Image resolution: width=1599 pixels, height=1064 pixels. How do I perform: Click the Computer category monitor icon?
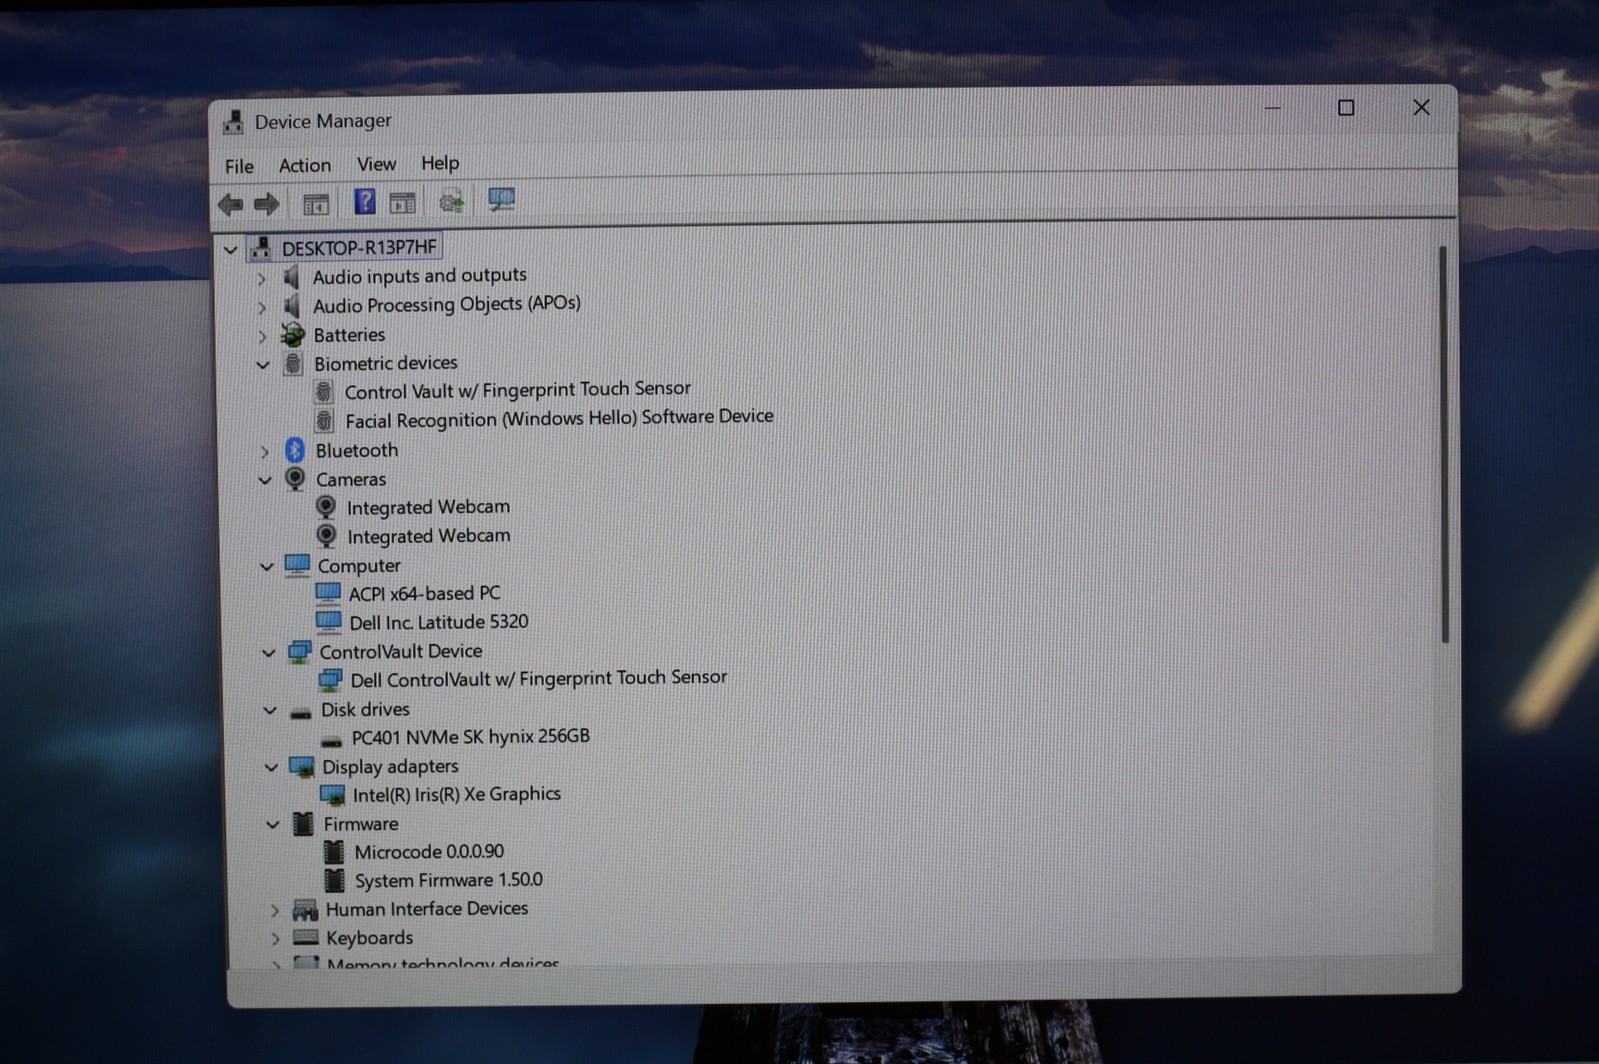pyautogui.click(x=297, y=565)
